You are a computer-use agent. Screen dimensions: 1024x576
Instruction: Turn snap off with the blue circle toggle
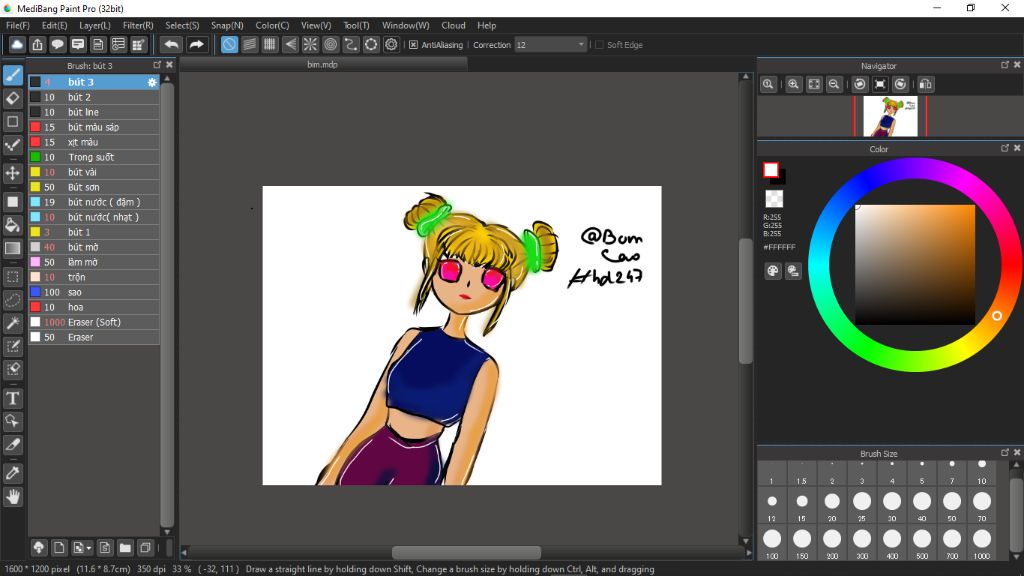tap(229, 44)
